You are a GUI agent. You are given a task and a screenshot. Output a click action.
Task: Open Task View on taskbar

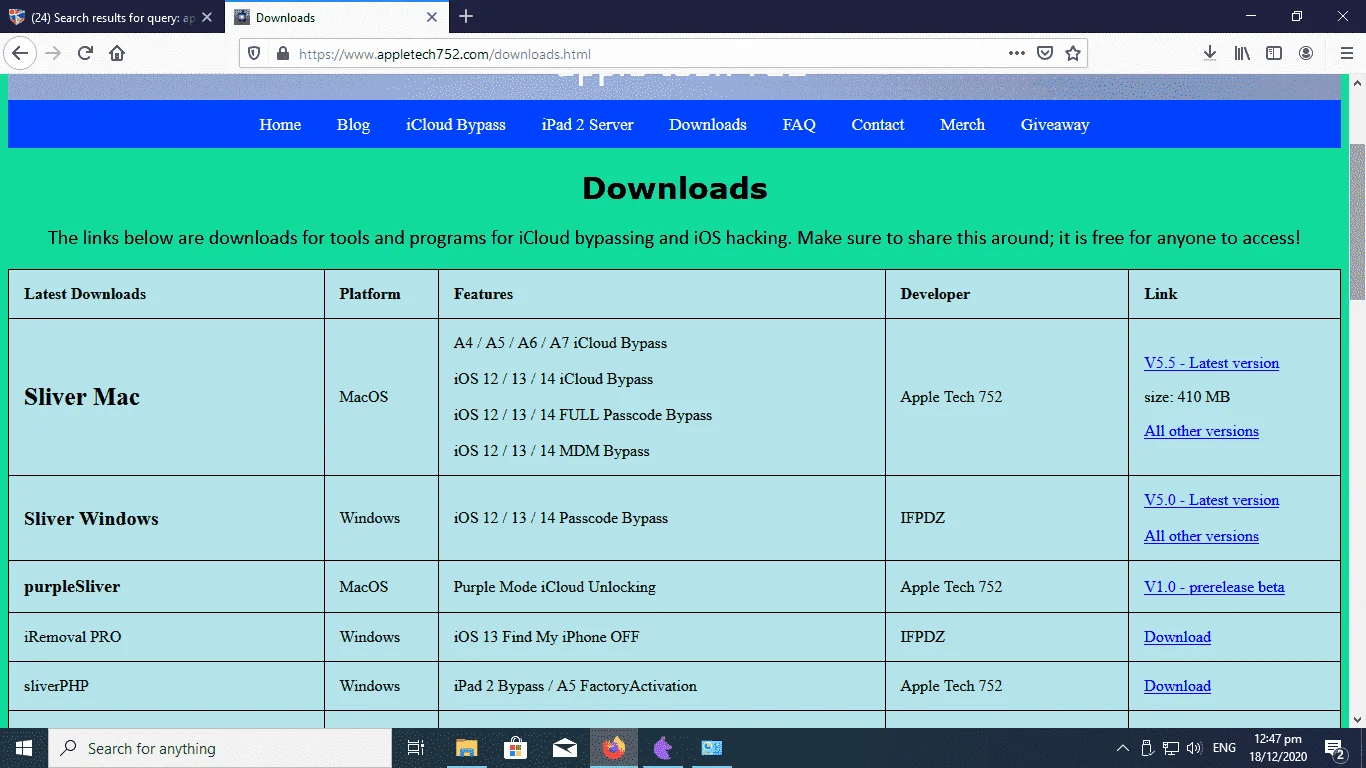[x=417, y=748]
